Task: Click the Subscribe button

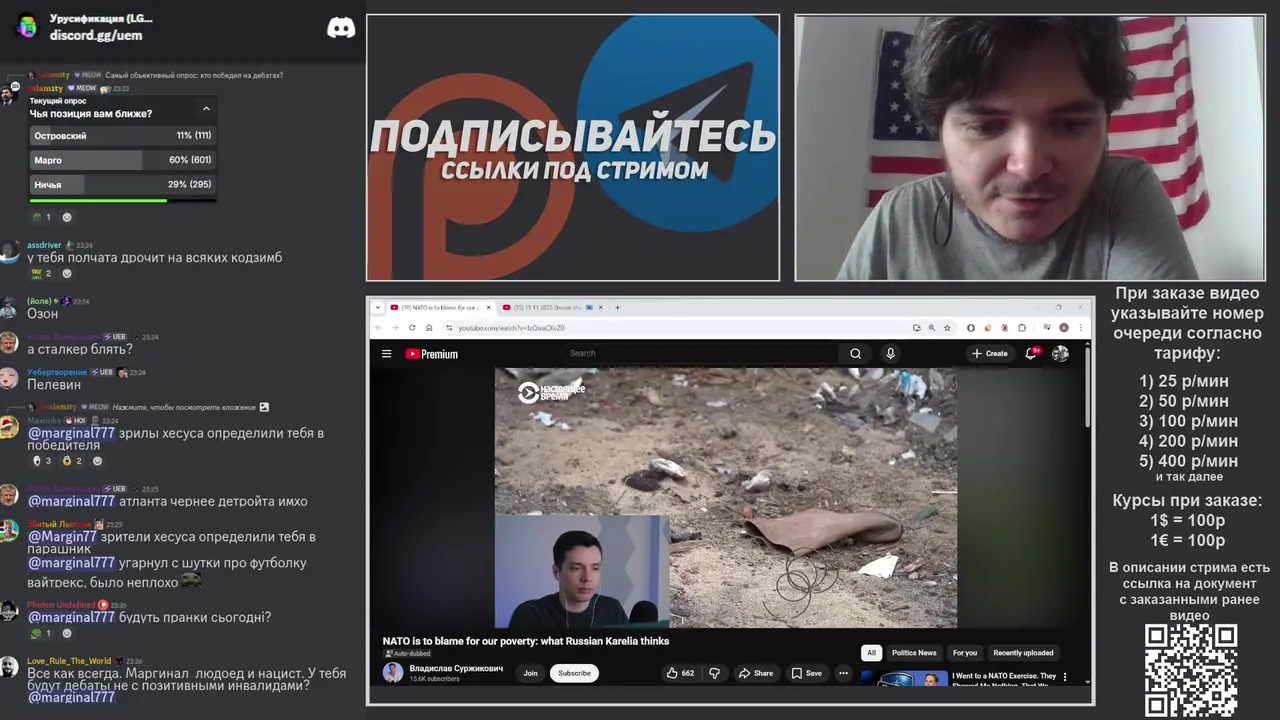Action: [x=574, y=673]
